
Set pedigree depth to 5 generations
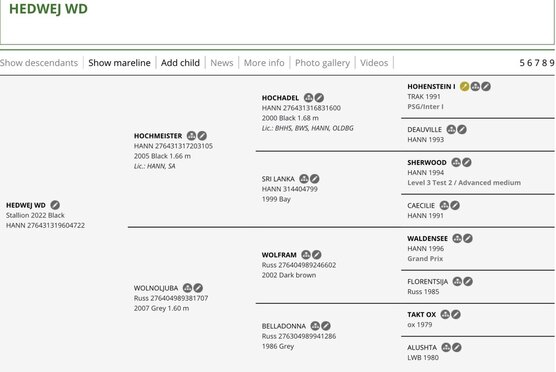coord(522,63)
